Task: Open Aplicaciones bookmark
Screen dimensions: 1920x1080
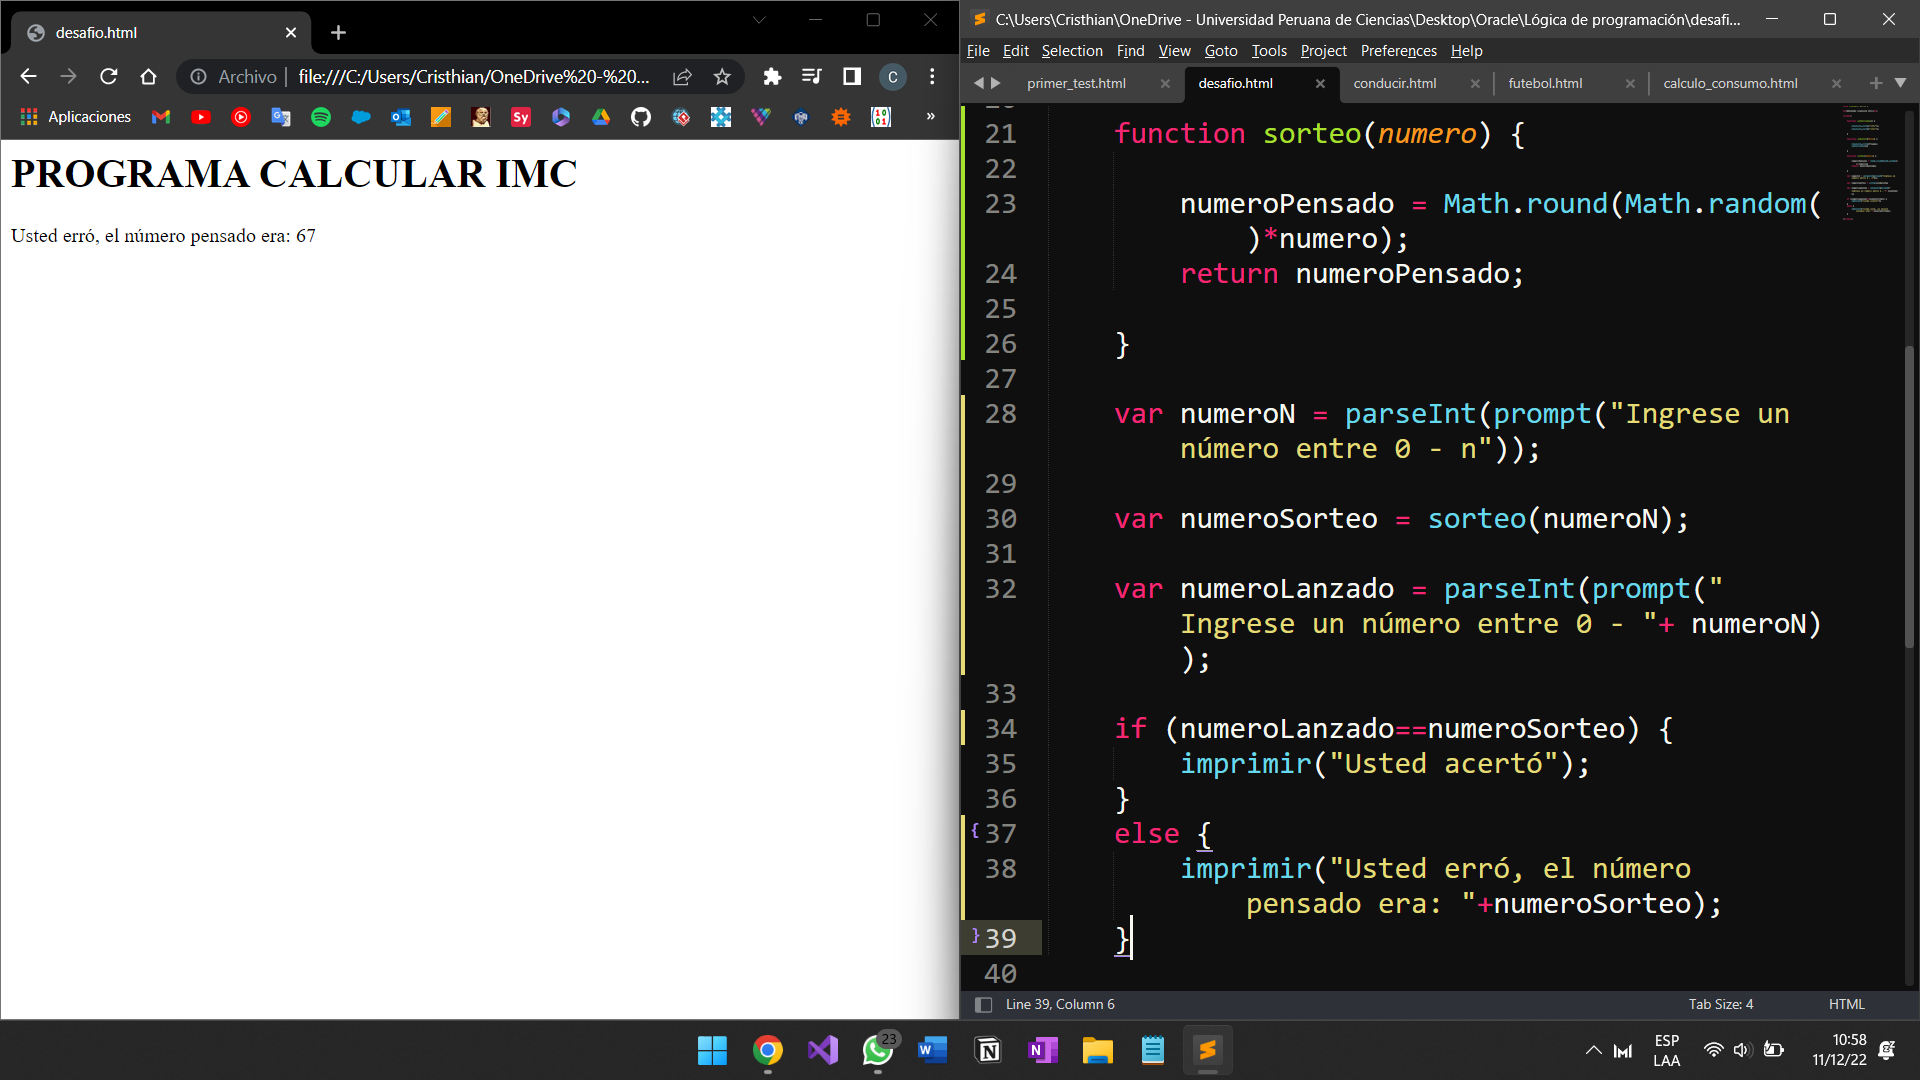Action: [76, 117]
